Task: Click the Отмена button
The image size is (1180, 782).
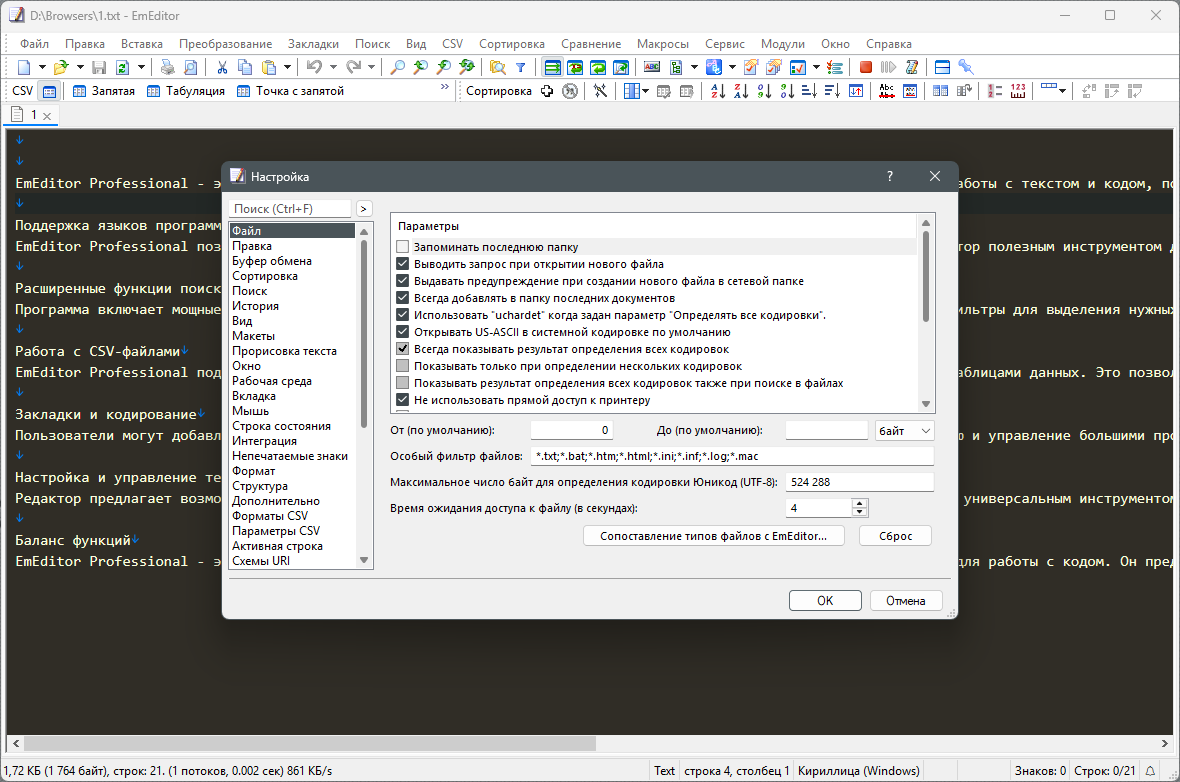Action: (x=905, y=601)
